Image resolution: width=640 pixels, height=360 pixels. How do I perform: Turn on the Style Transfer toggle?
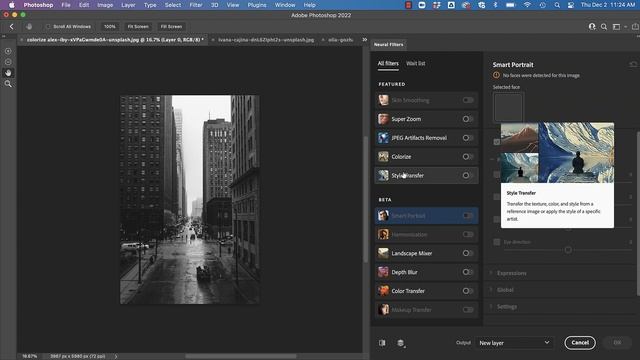click(468, 175)
